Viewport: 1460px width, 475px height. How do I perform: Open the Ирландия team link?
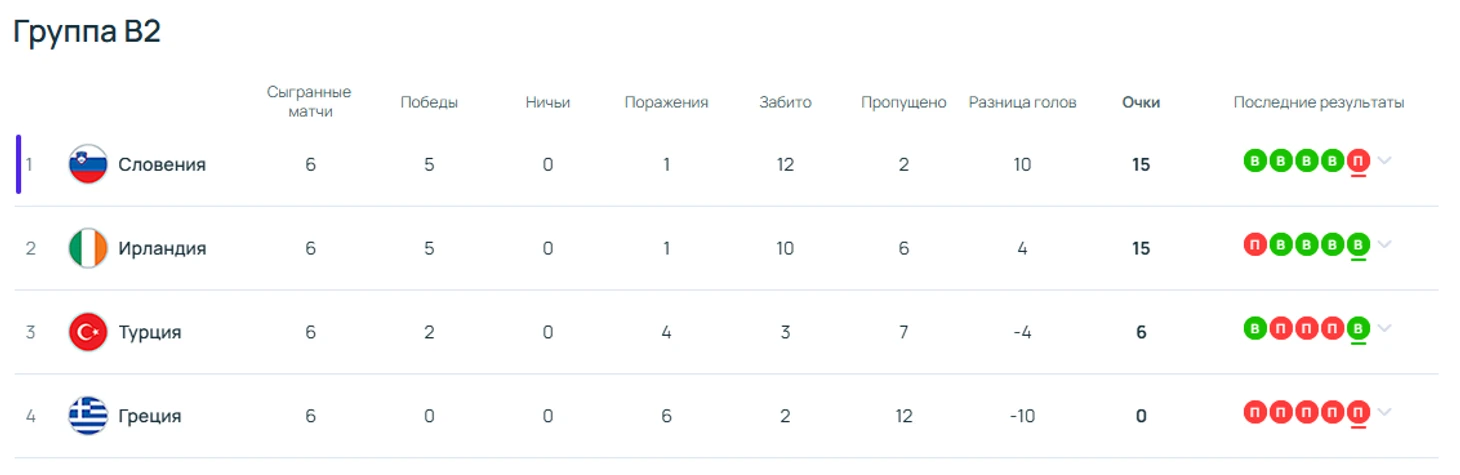click(x=162, y=249)
